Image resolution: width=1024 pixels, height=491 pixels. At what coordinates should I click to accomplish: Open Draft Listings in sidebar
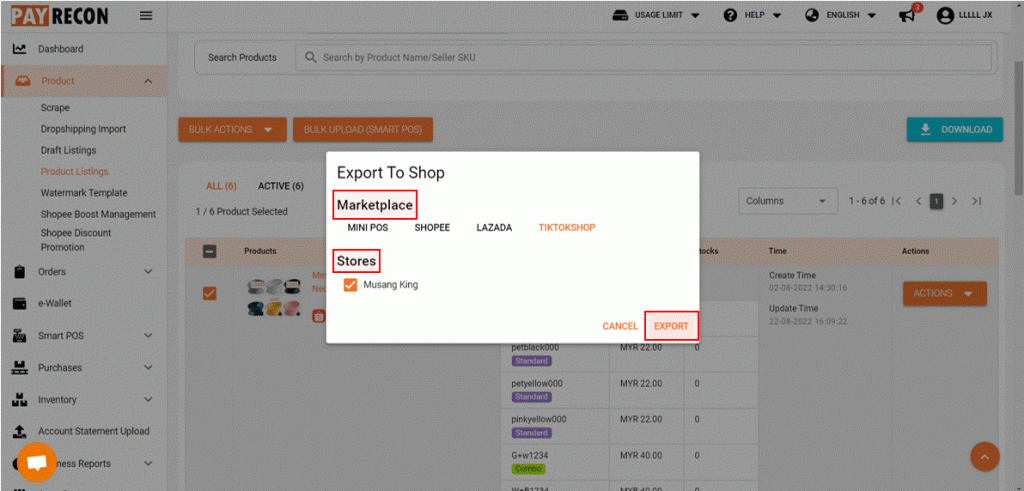pyautogui.click(x=68, y=150)
